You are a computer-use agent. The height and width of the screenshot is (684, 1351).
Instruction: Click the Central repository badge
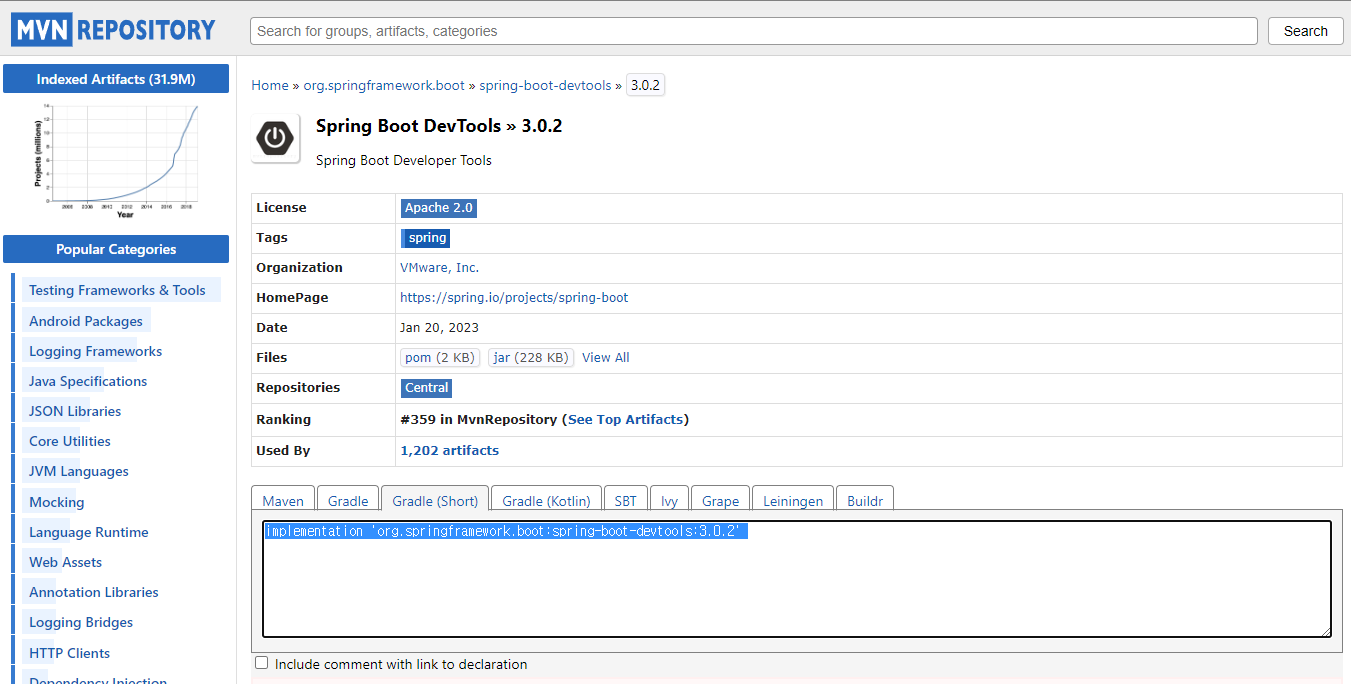click(x=426, y=388)
